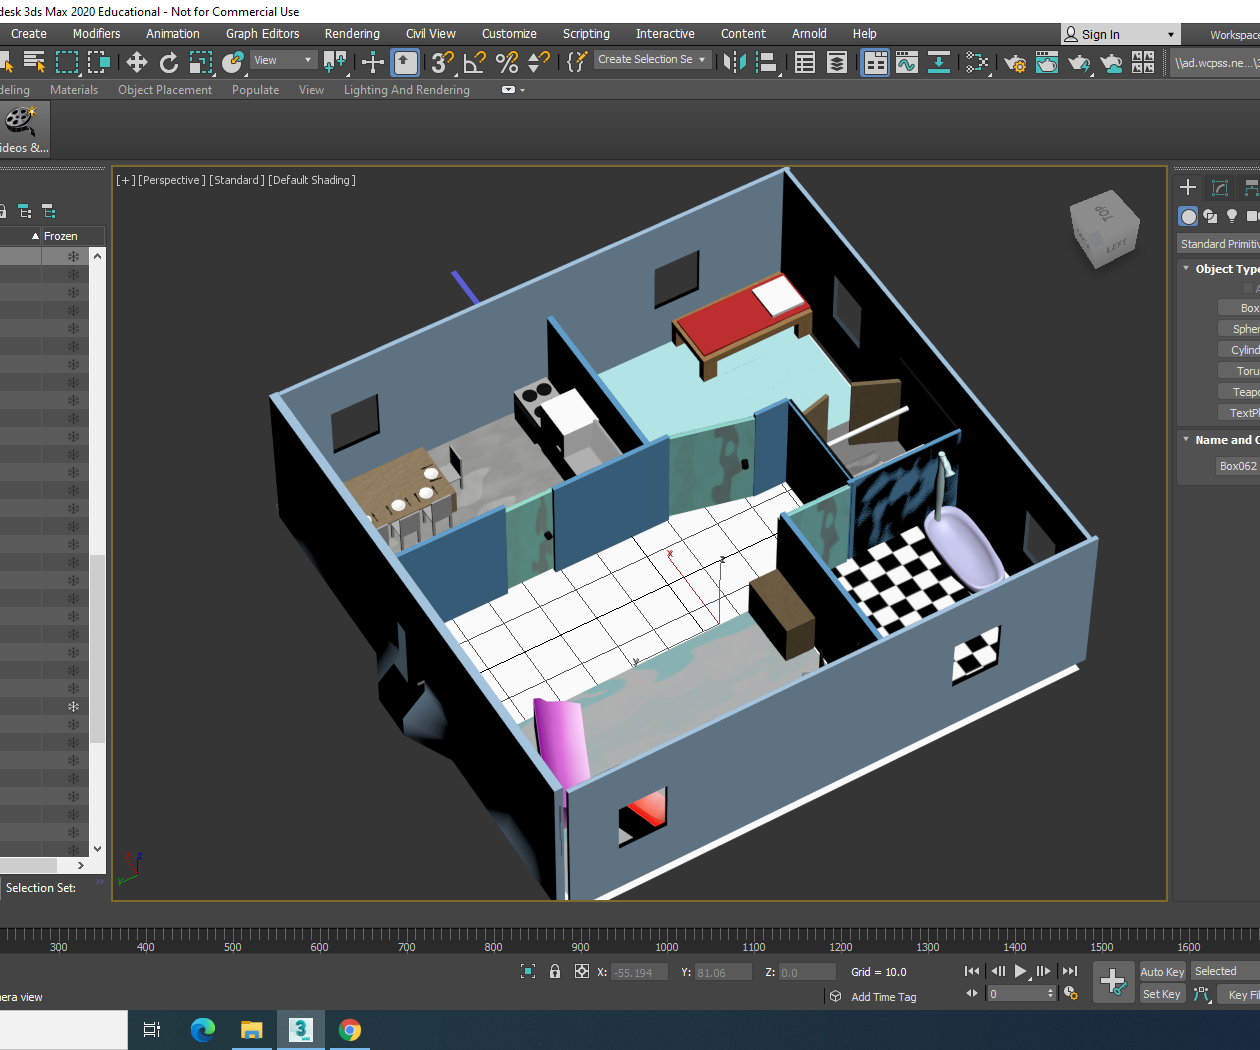Viewport: 1260px width, 1050px height.
Task: Launch Google Chrome from the taskbar
Action: pos(350,1029)
